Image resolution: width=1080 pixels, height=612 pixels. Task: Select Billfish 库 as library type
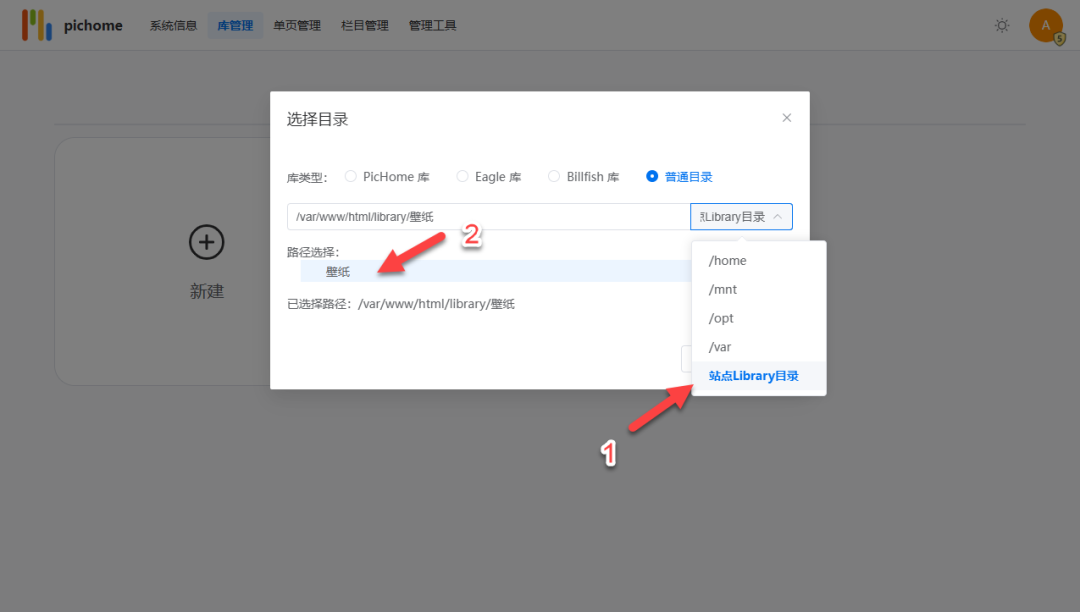pos(554,176)
